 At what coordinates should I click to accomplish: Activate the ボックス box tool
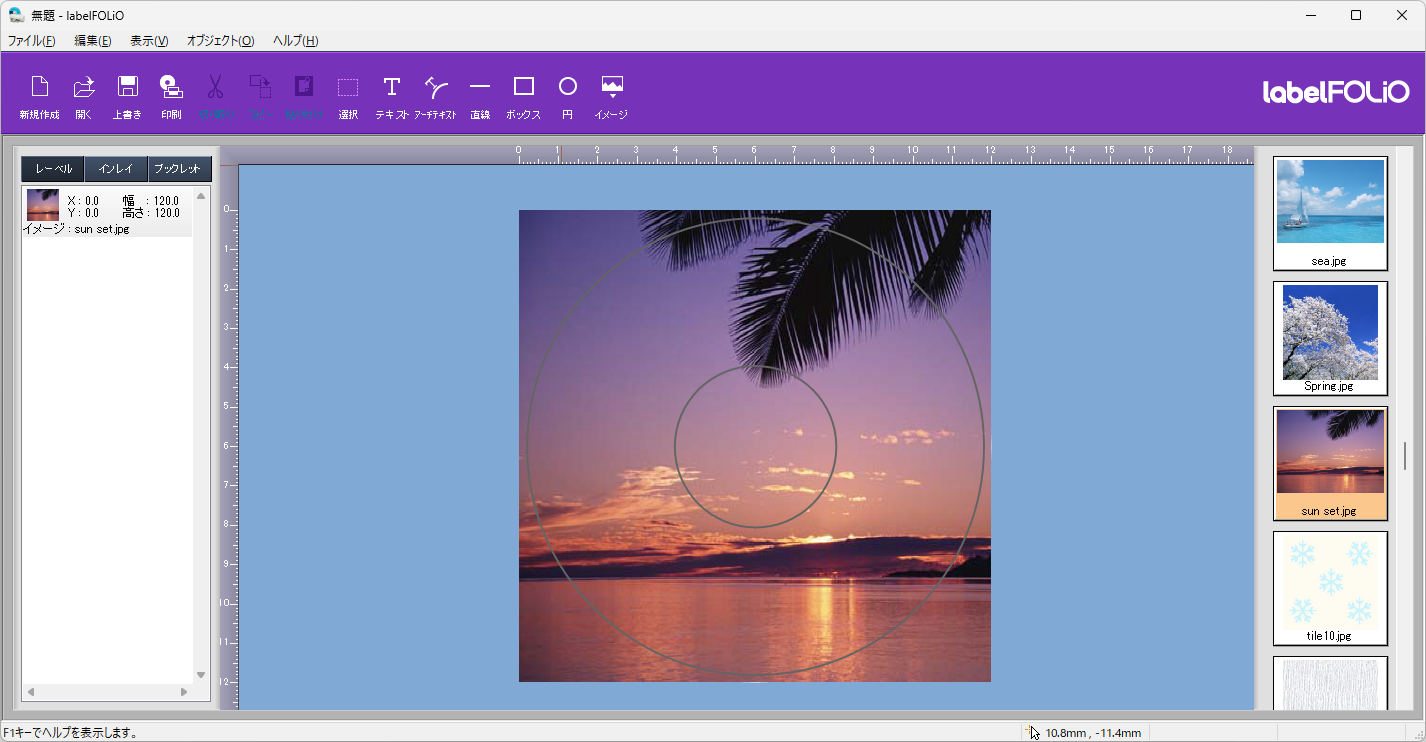click(524, 97)
